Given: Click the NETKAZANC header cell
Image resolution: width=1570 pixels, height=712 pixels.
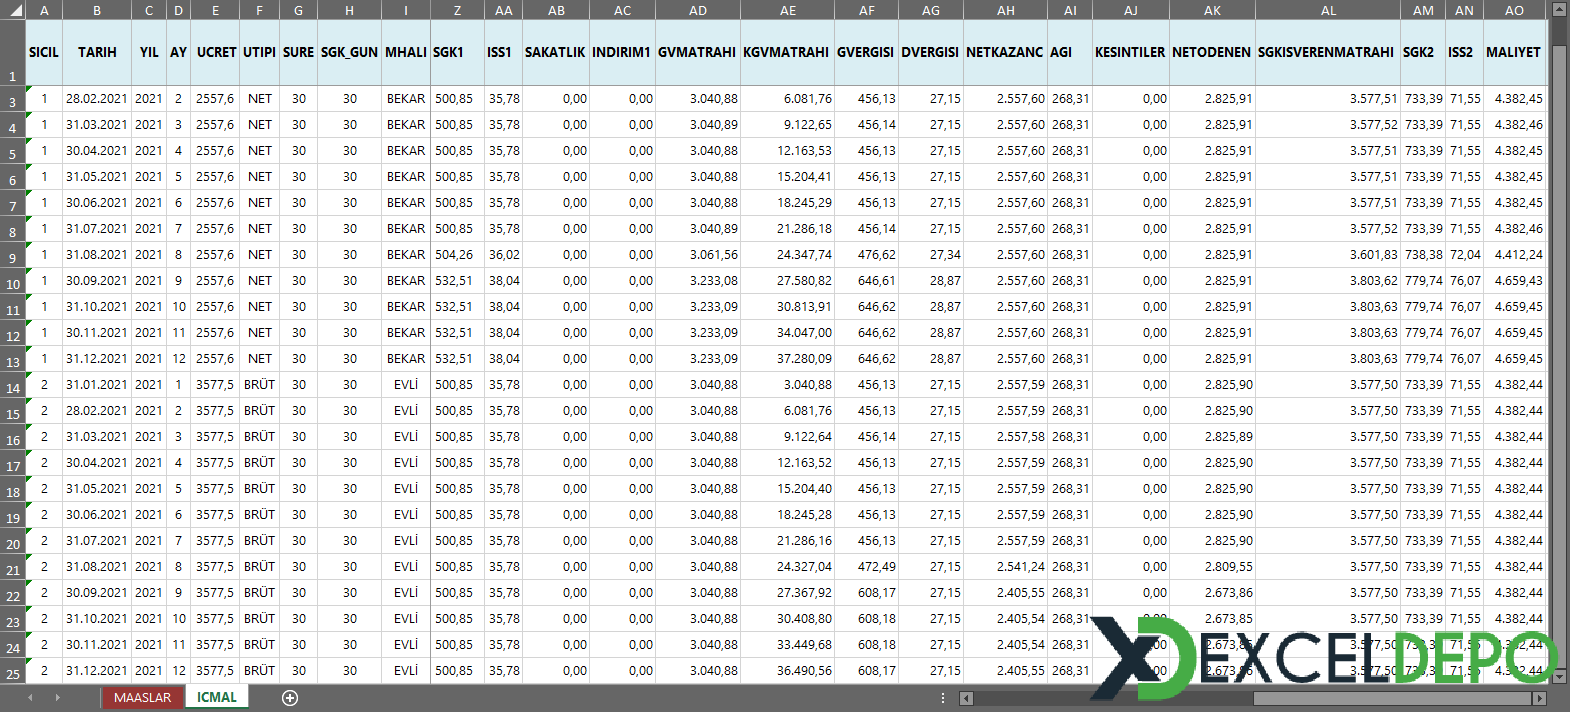Looking at the screenshot, I should (1005, 52).
